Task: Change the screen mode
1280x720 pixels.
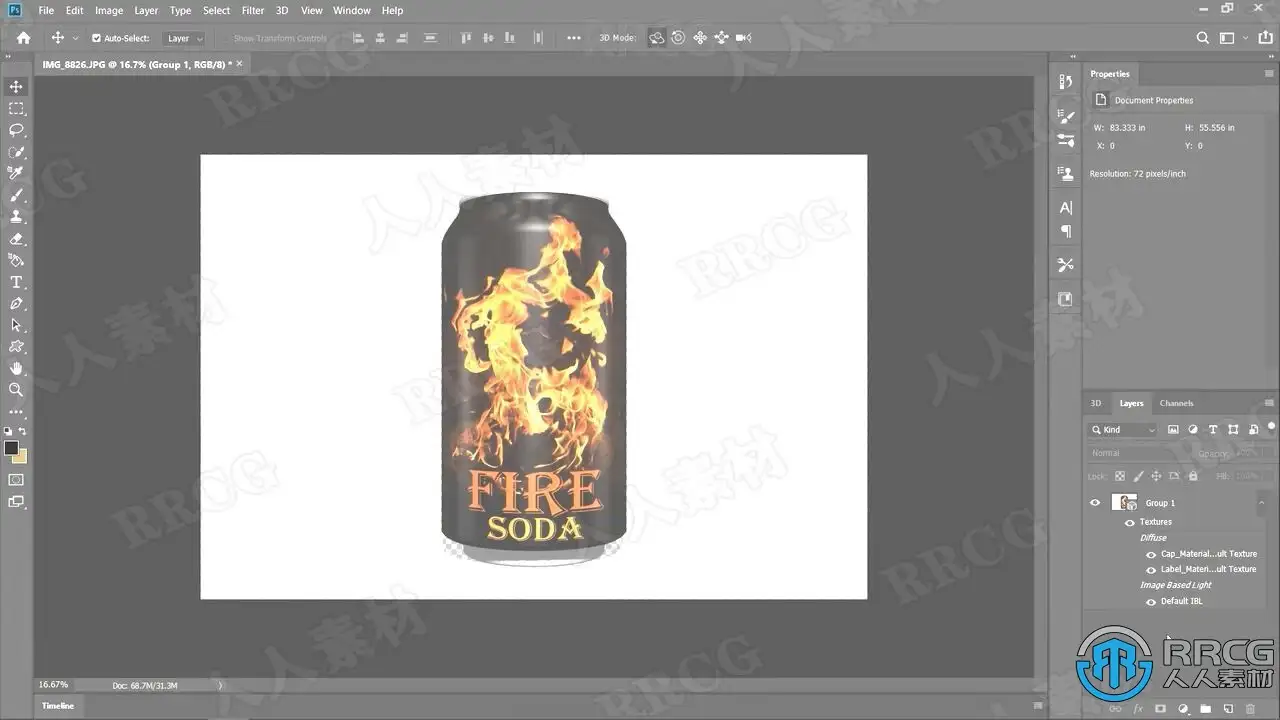Action: 16,502
